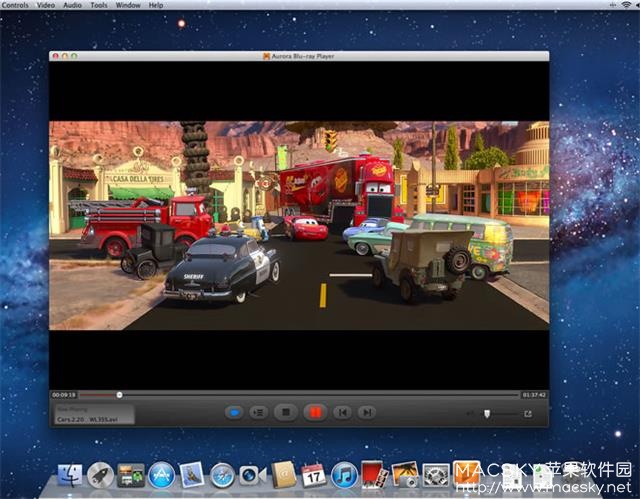Open FaceTime camera icon in Dock
This screenshot has width=640, height=499.
click(253, 475)
